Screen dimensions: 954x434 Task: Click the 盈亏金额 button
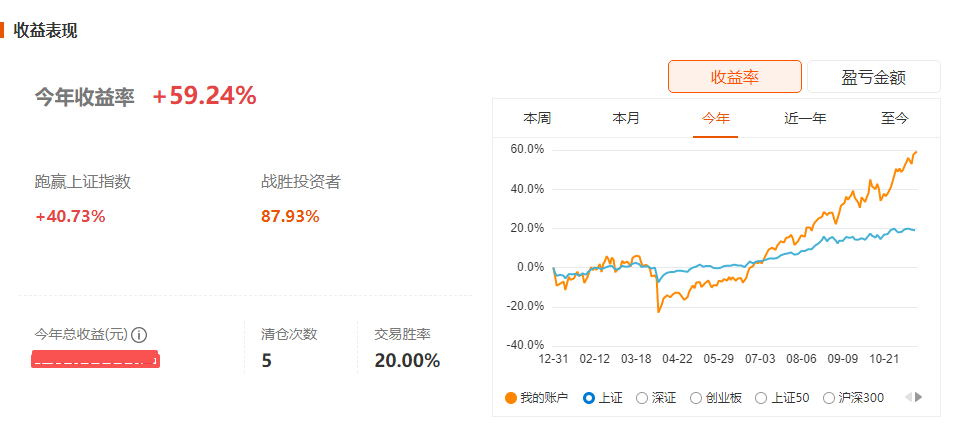[874, 77]
